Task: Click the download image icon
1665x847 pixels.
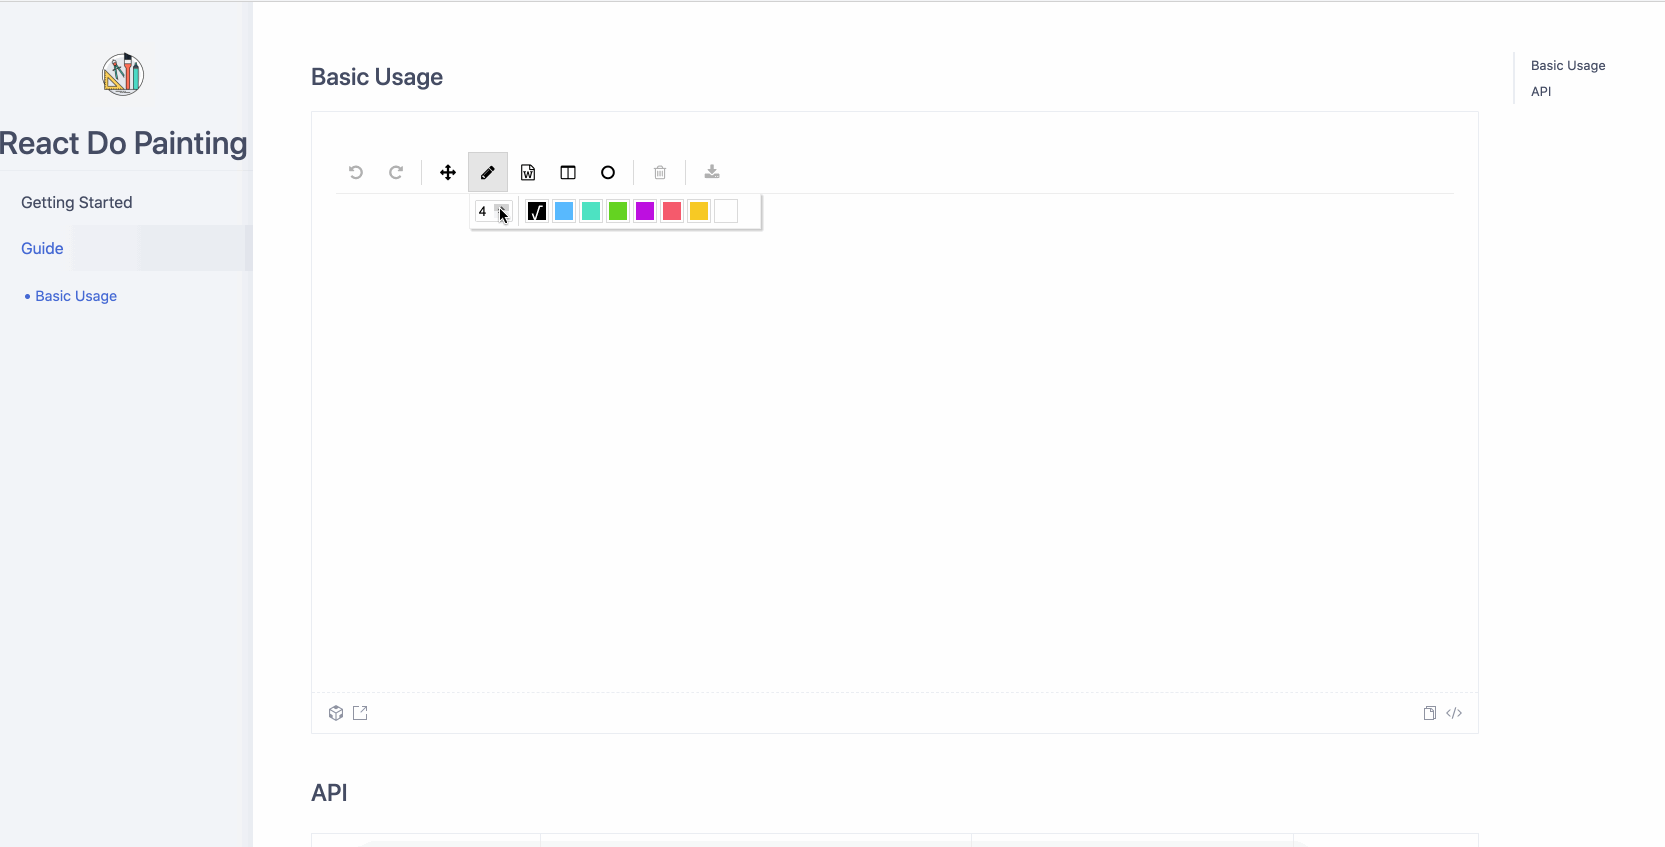Action: point(712,172)
